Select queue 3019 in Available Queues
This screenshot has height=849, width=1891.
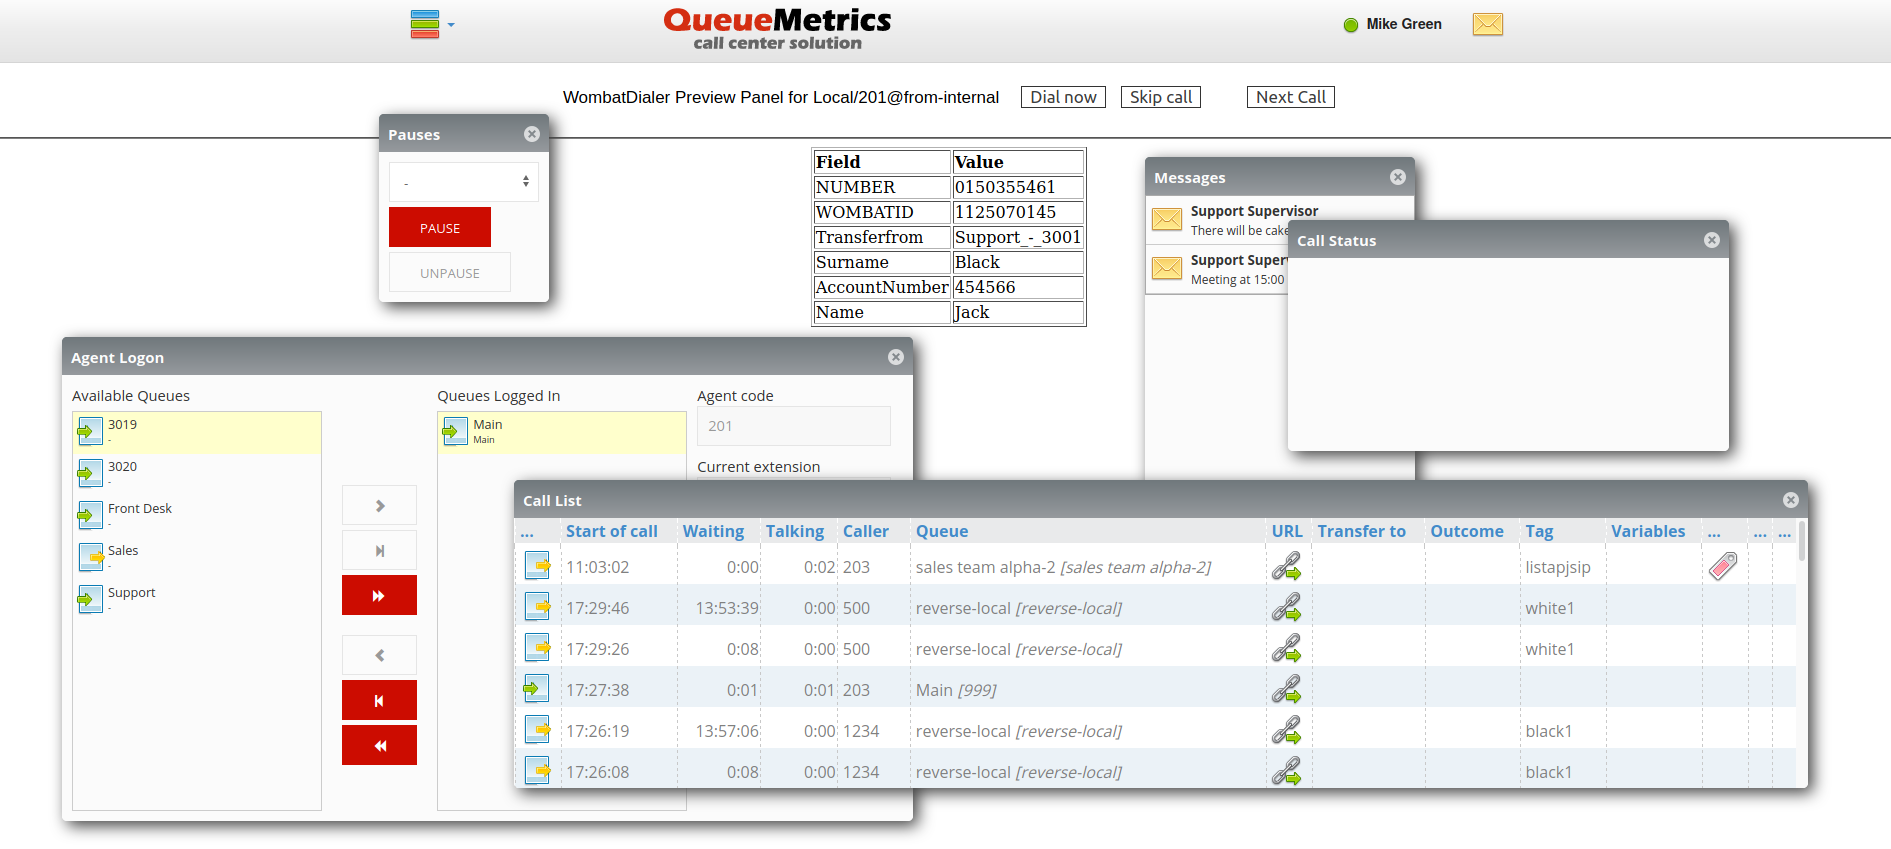(x=197, y=432)
